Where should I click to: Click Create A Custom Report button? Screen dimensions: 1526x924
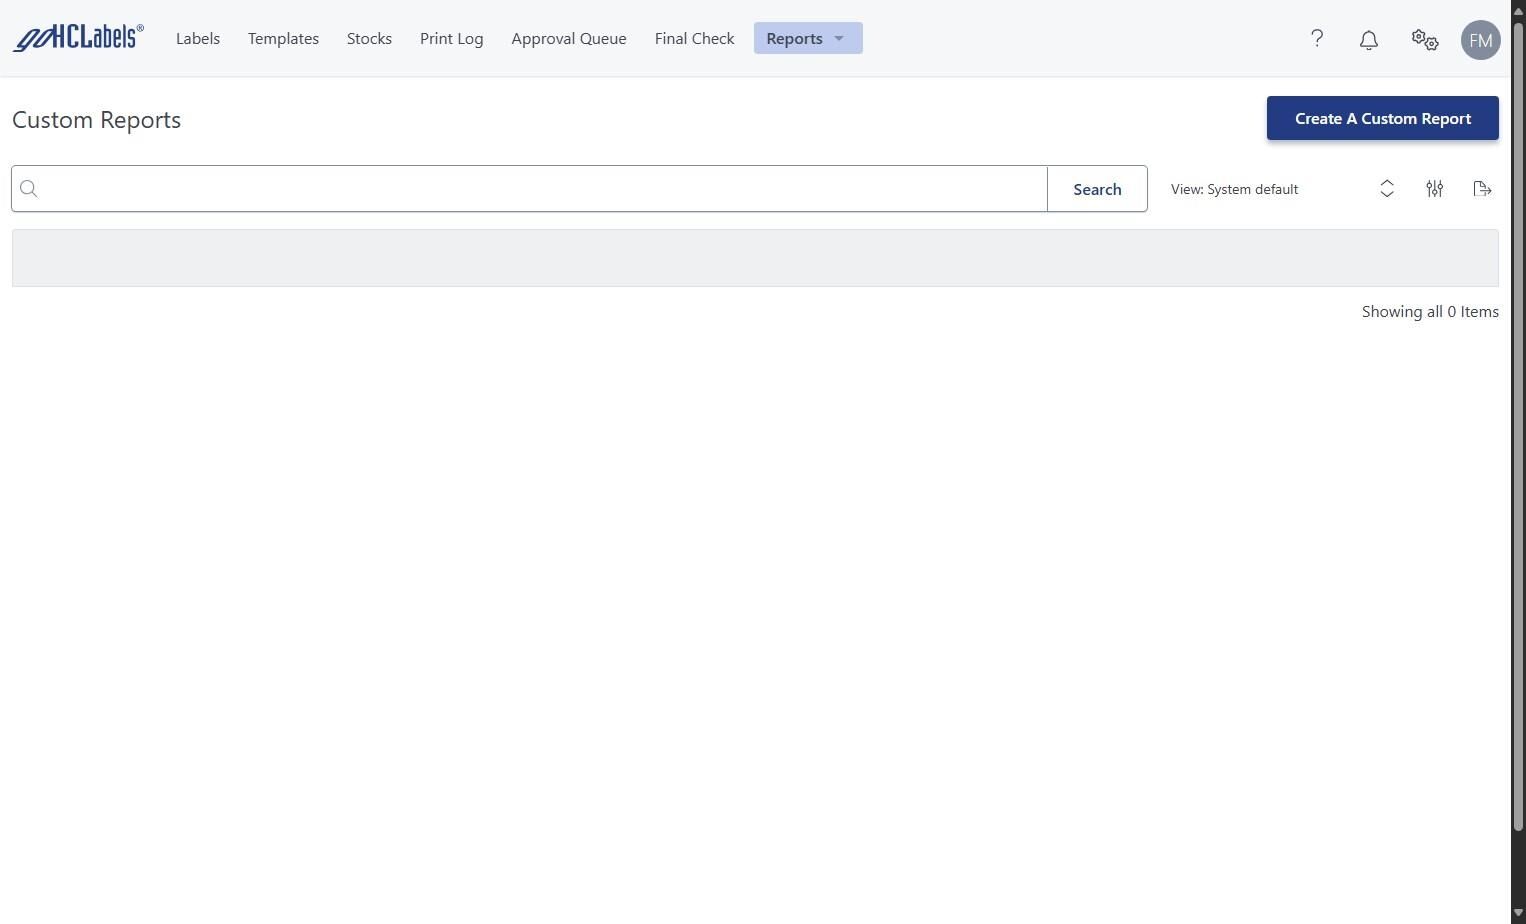pos(1383,118)
